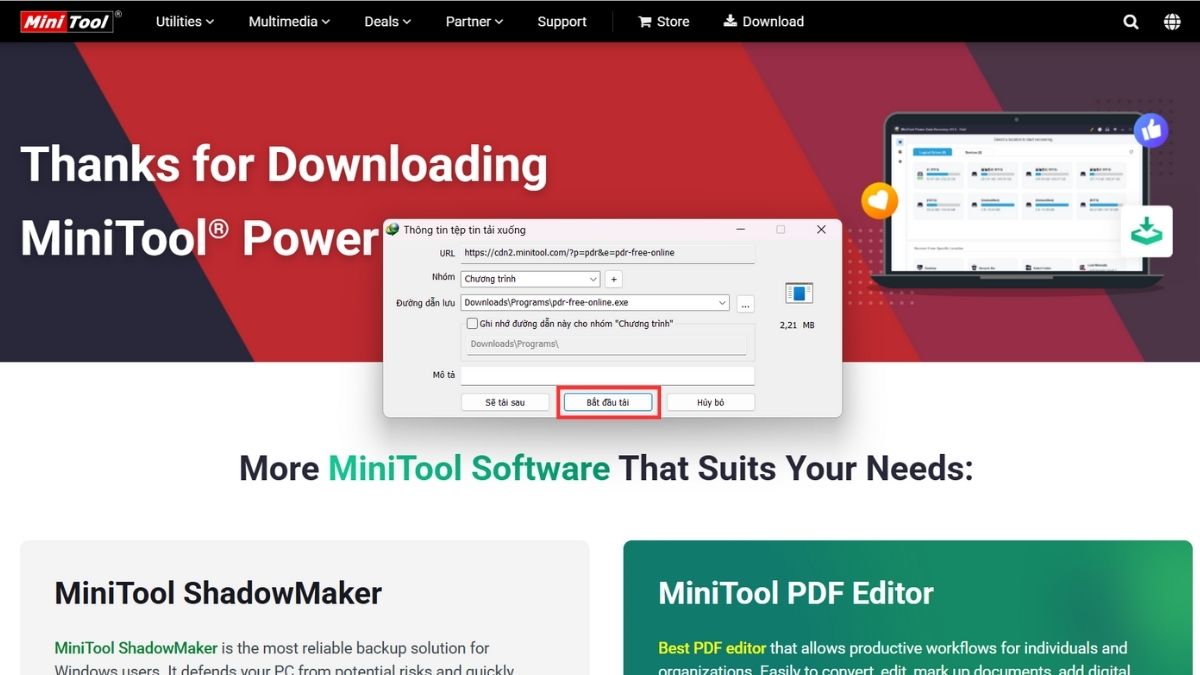The width and height of the screenshot is (1200, 675).
Task: Expand the Deals menu
Action: point(388,21)
